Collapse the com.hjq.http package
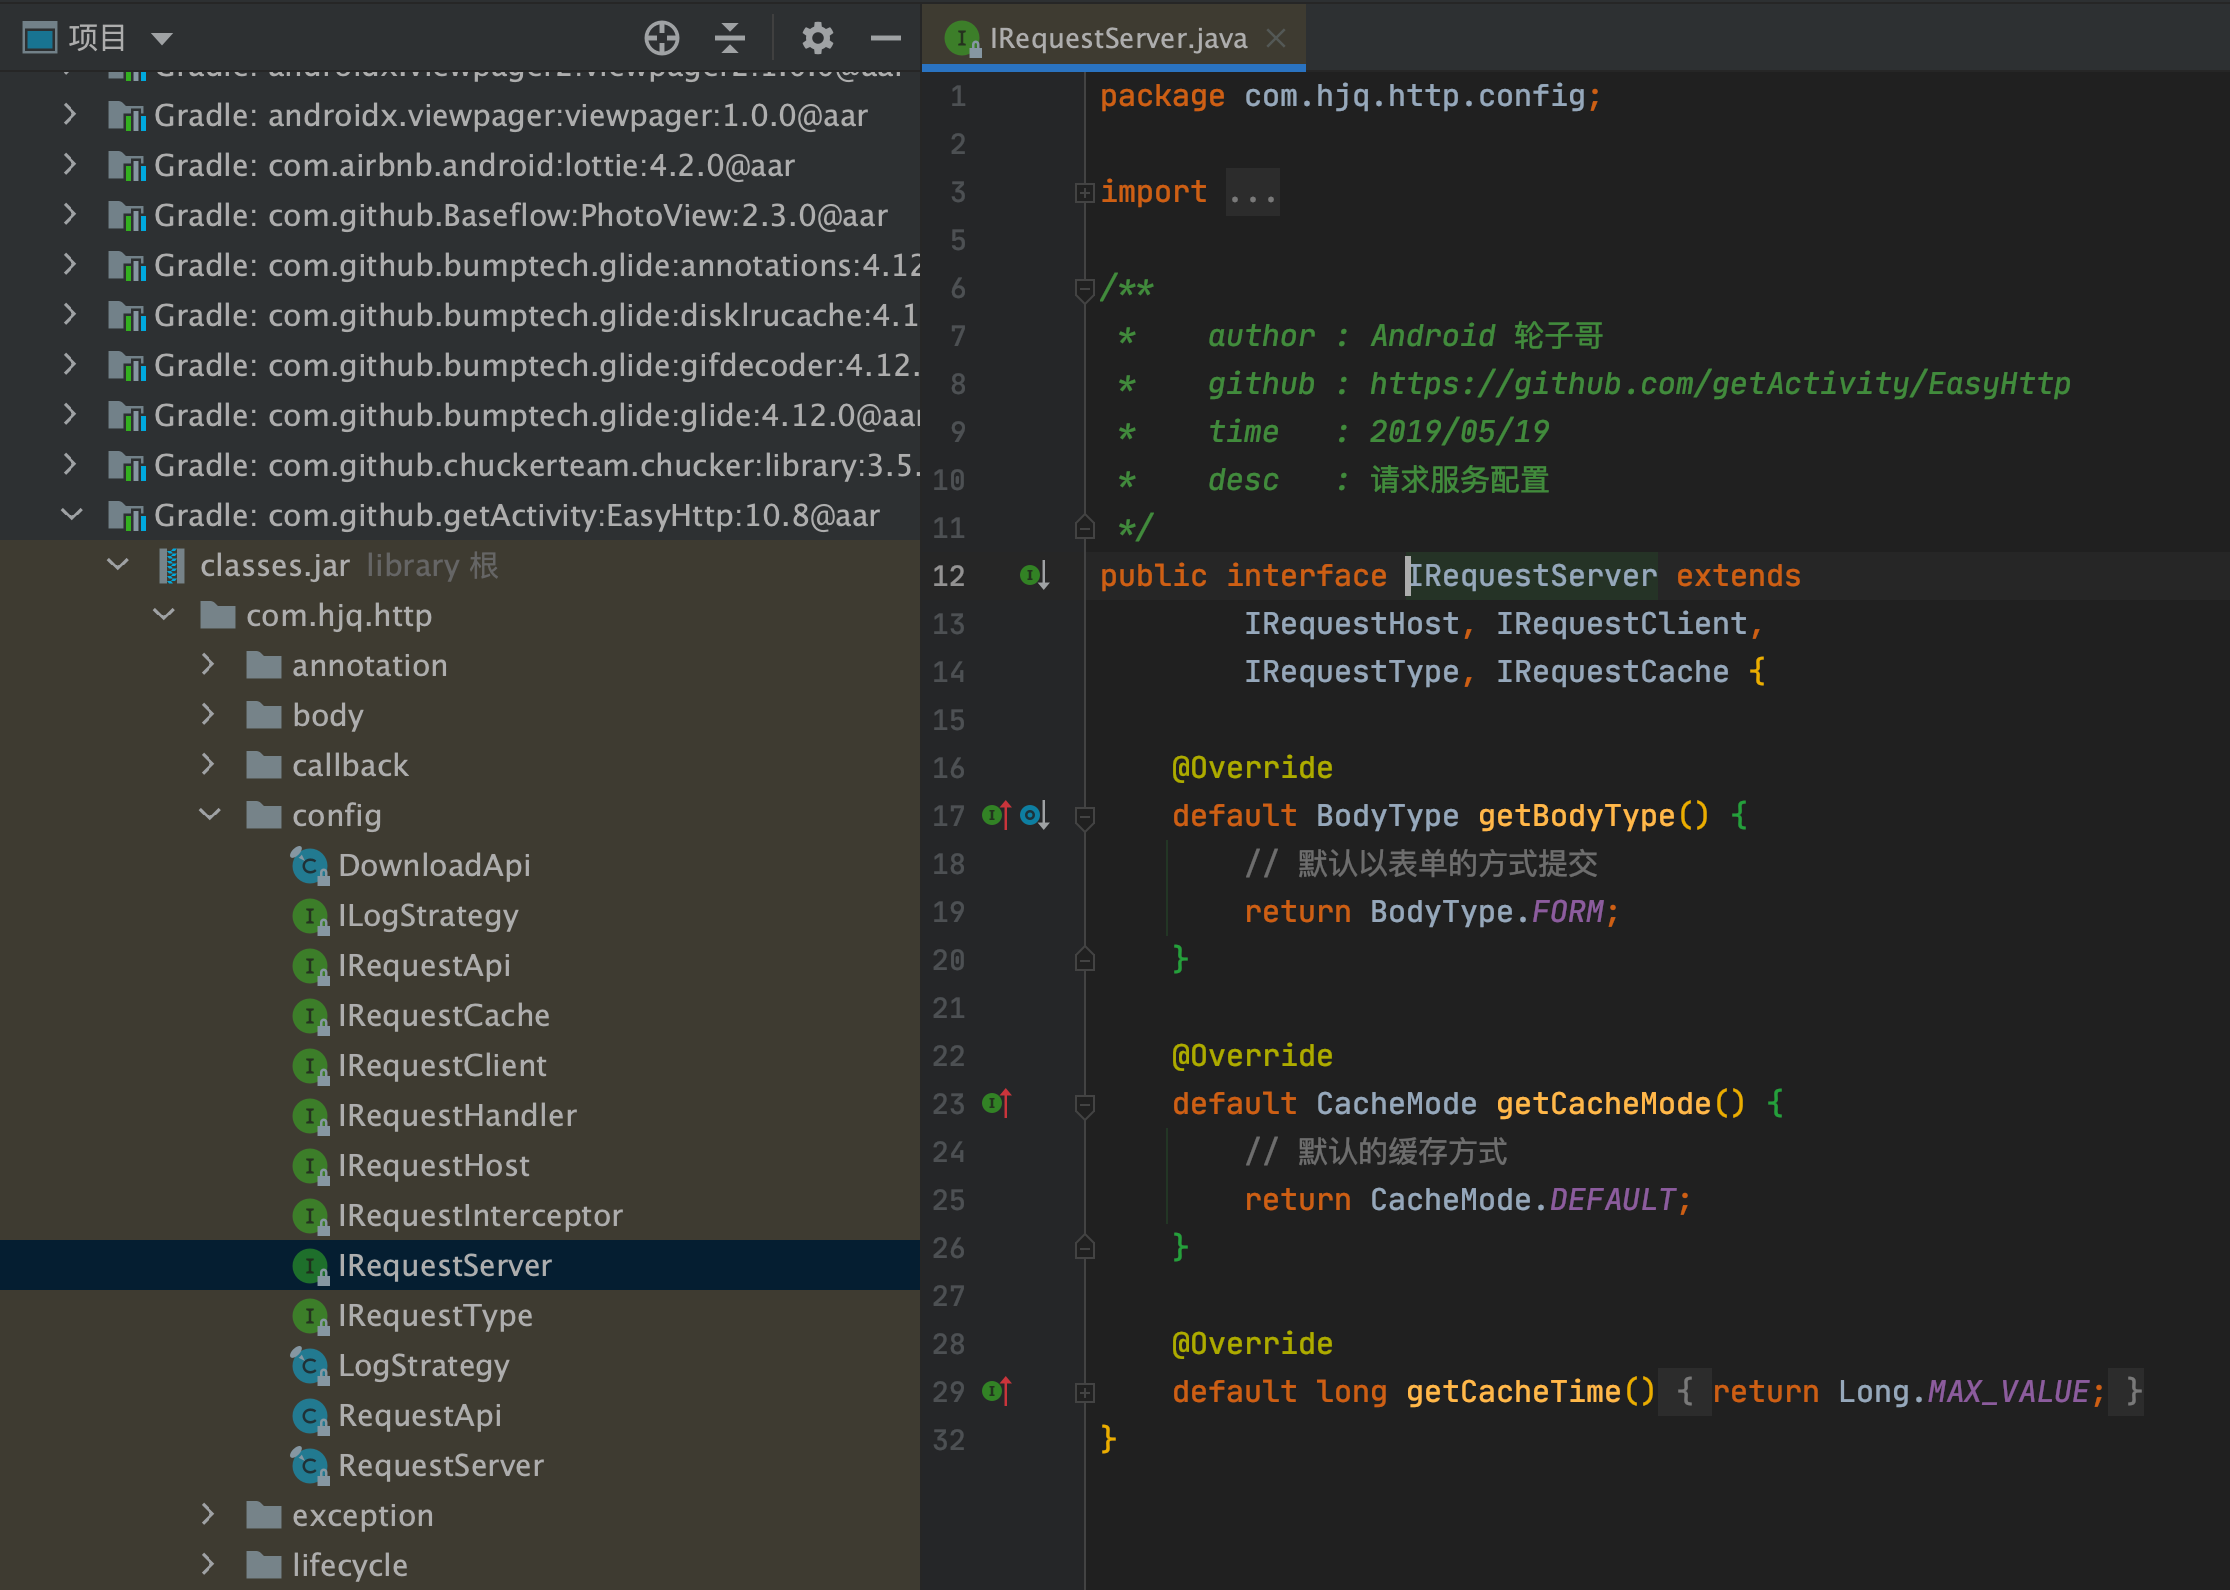2230x1590 pixels. point(164,615)
